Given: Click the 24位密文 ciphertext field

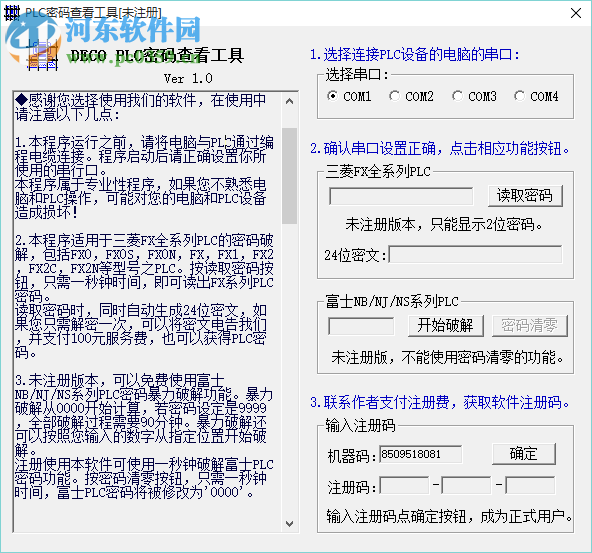Looking at the screenshot, I should (x=475, y=254).
